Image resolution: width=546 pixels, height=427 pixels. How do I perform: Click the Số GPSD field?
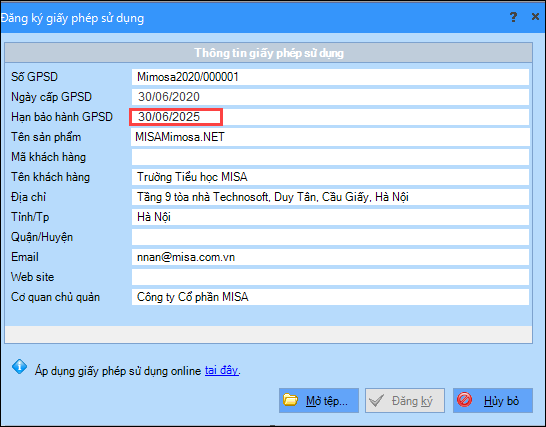(330, 77)
